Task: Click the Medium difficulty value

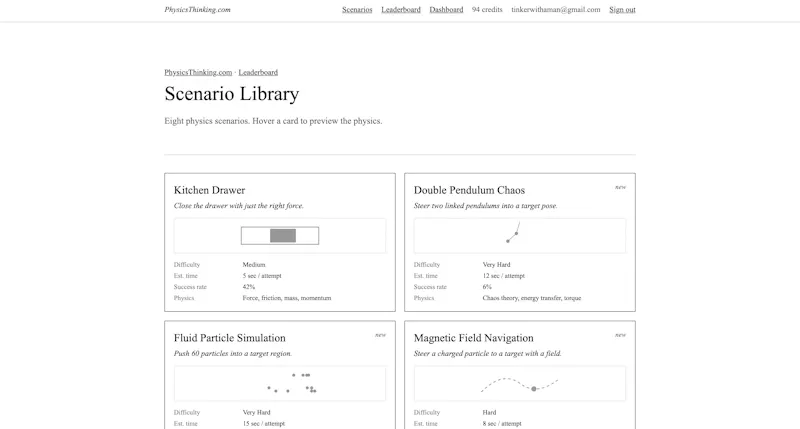Action: pyautogui.click(x=254, y=265)
